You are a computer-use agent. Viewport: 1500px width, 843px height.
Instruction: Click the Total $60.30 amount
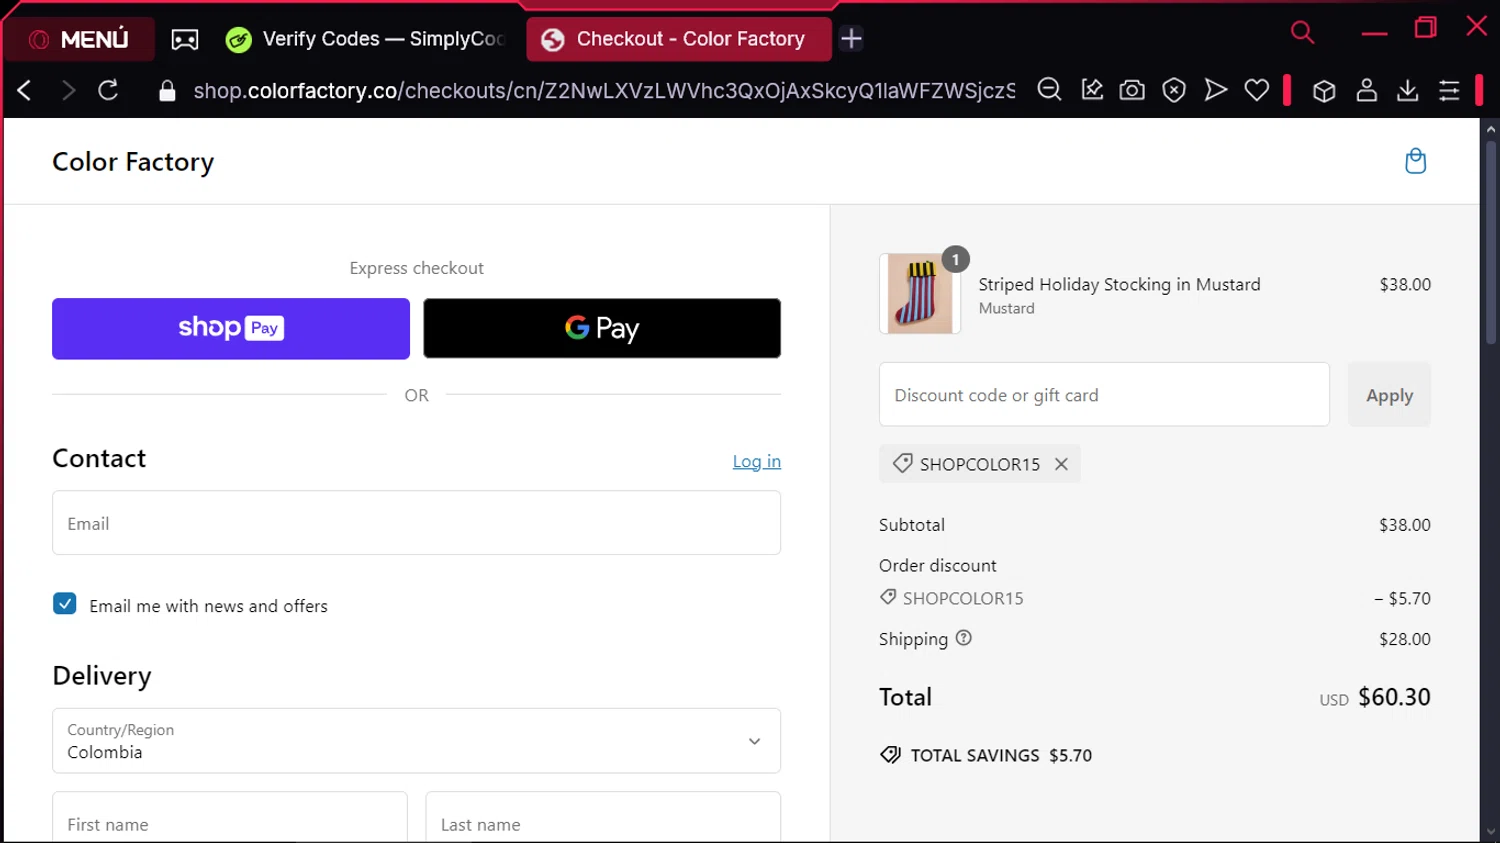(x=1394, y=697)
